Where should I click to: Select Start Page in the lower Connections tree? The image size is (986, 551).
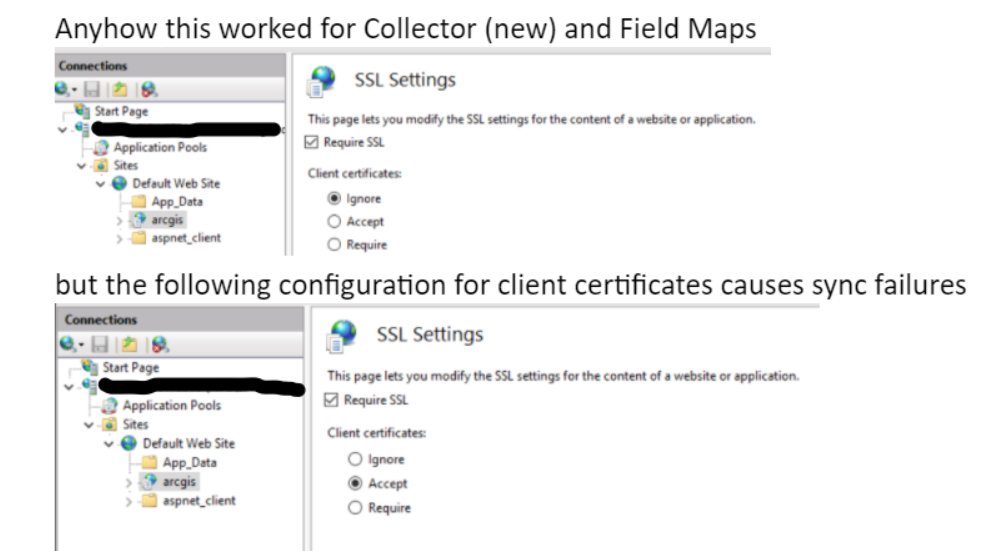coord(131,367)
